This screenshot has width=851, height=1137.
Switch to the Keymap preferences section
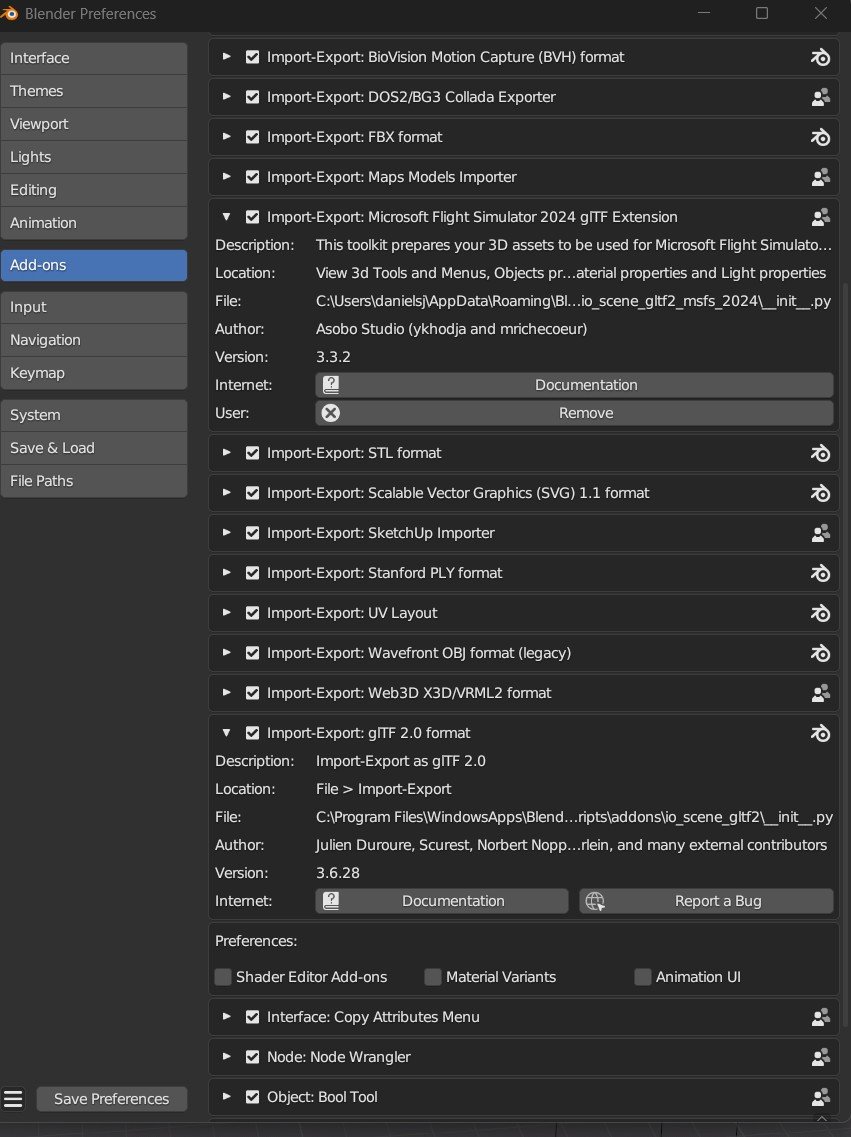click(94, 373)
